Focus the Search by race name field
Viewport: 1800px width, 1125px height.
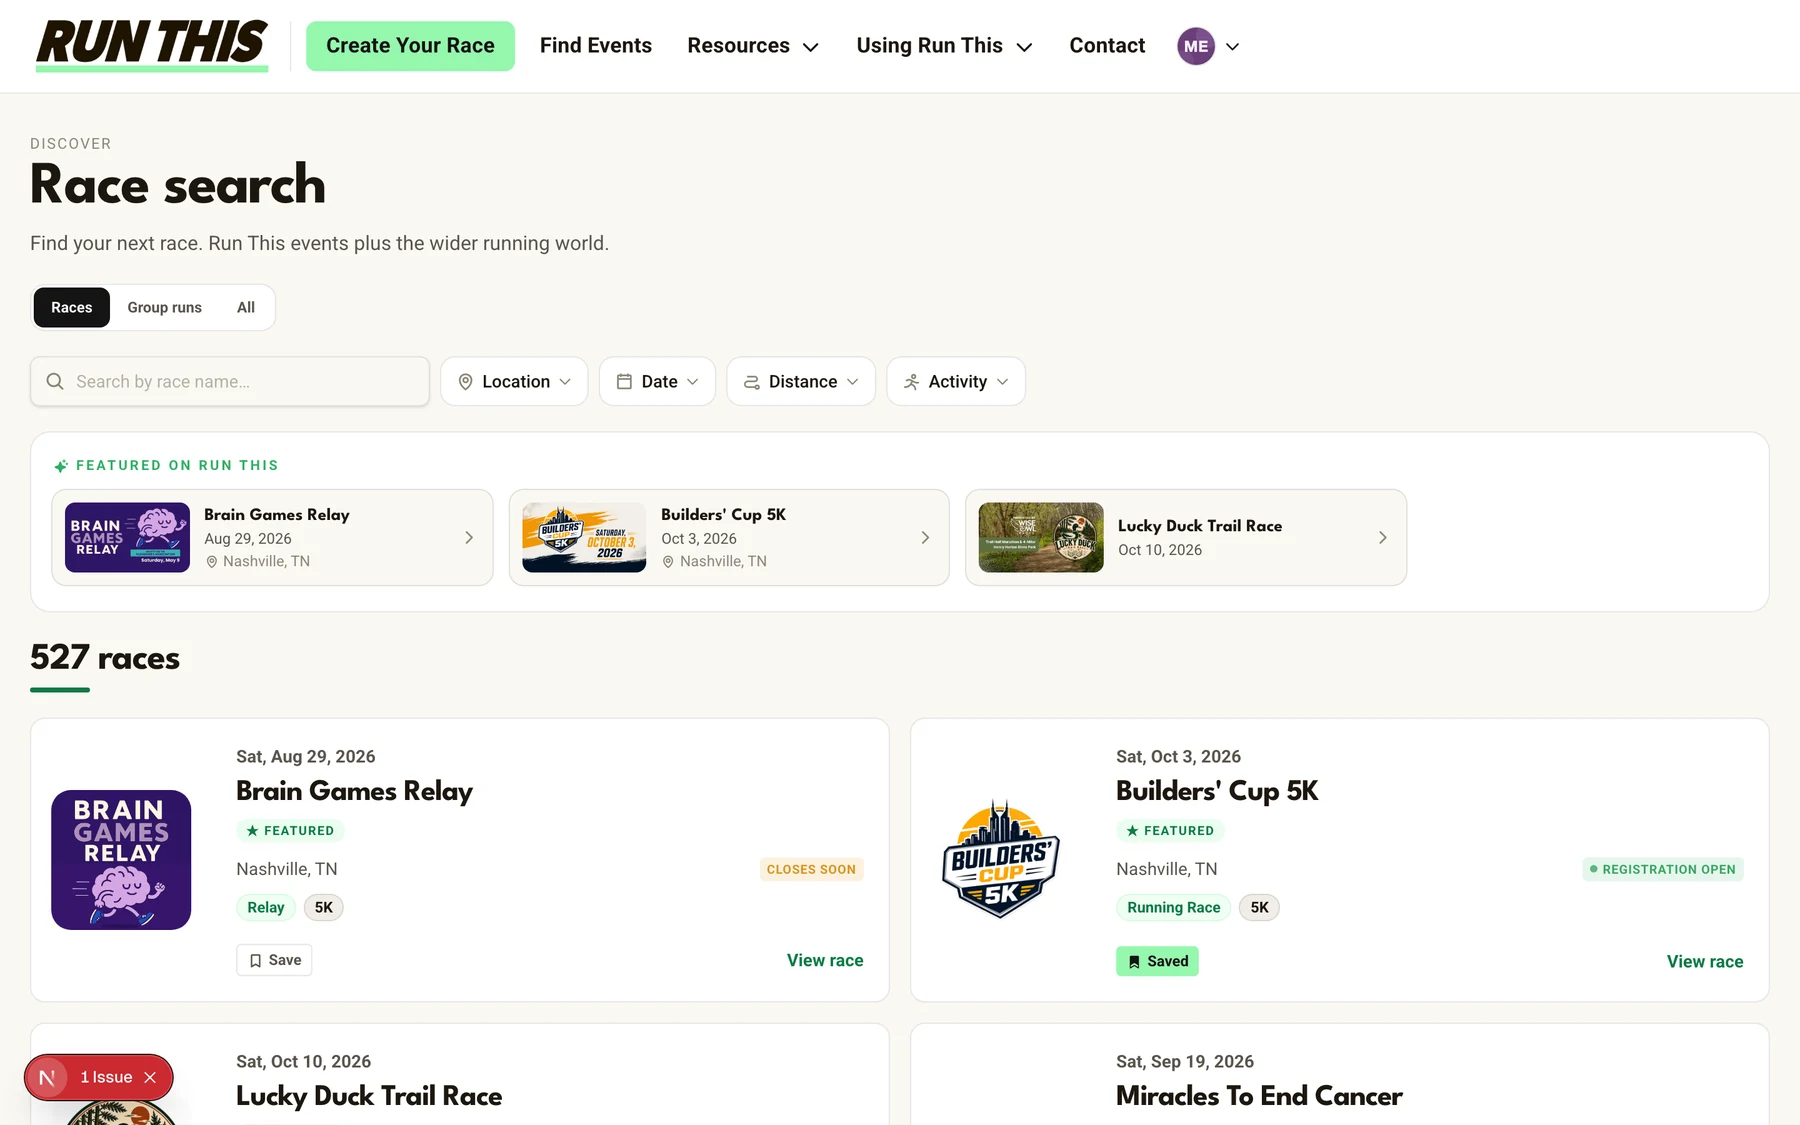[230, 381]
